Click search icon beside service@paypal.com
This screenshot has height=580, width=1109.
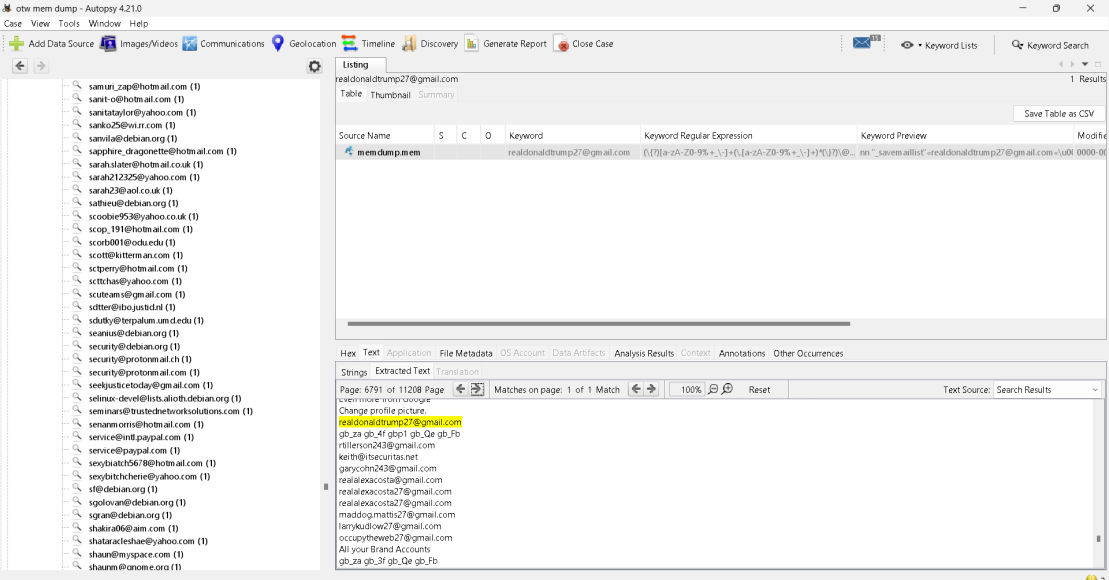pyautogui.click(x=77, y=450)
